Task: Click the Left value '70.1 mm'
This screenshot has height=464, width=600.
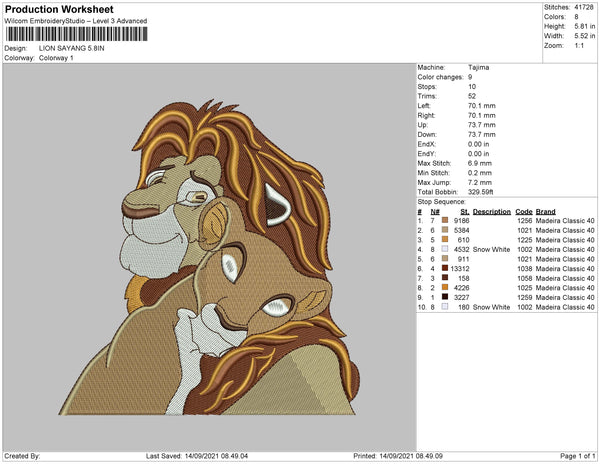Action: (x=482, y=106)
